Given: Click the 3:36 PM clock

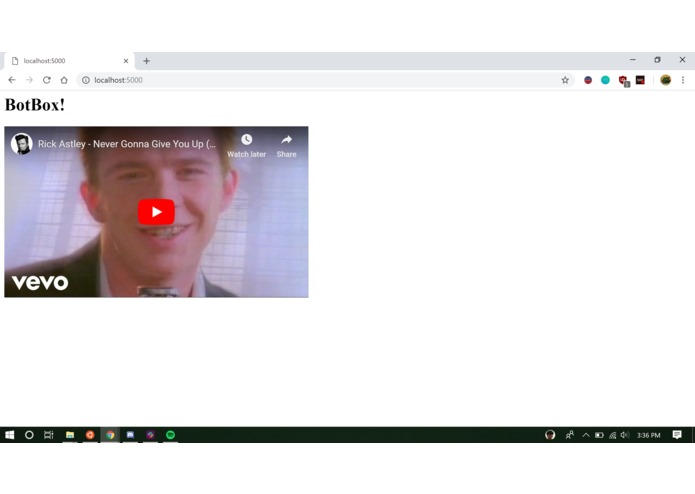Looking at the screenshot, I should tap(648, 435).
